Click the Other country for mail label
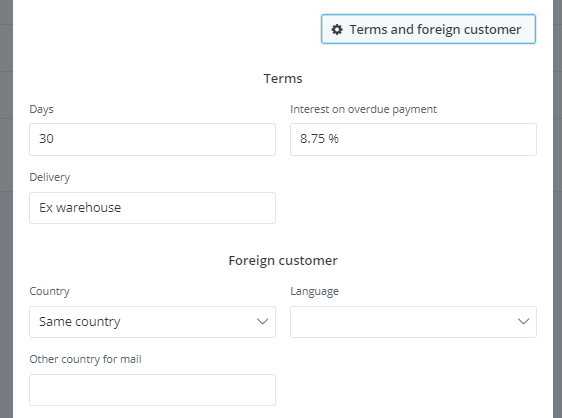The image size is (562, 418). [85, 359]
